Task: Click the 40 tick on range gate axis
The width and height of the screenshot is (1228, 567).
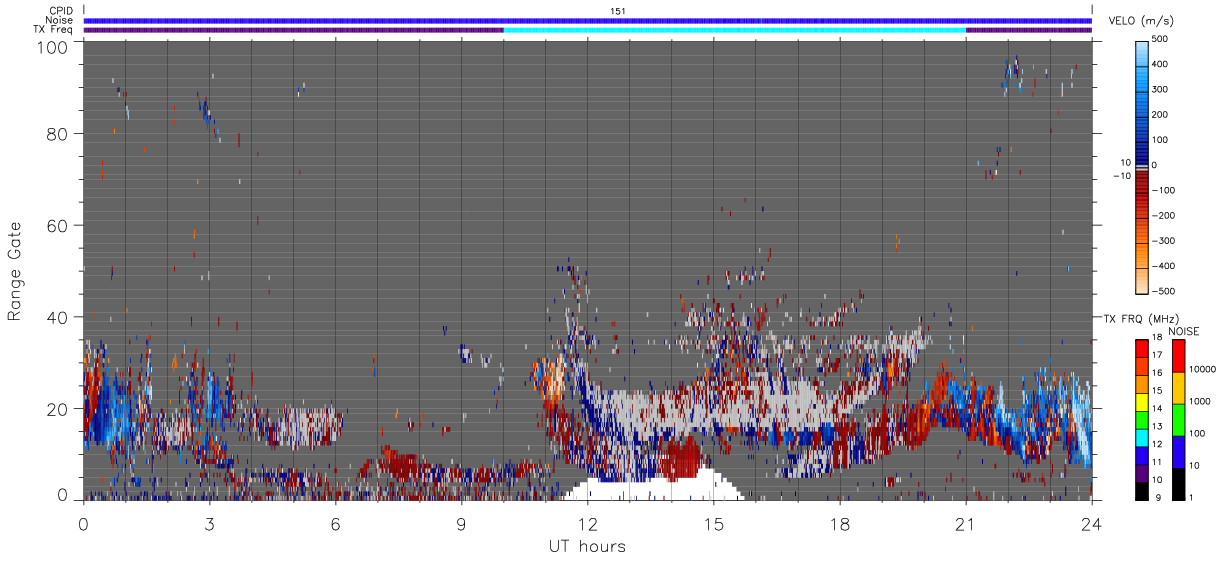Action: [56, 317]
